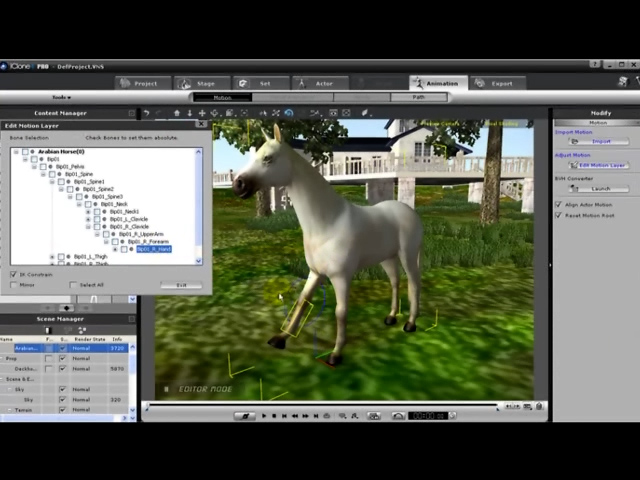Click the down-arrow drop icon in toolbar
640x480 pixels.
click(x=189, y=113)
